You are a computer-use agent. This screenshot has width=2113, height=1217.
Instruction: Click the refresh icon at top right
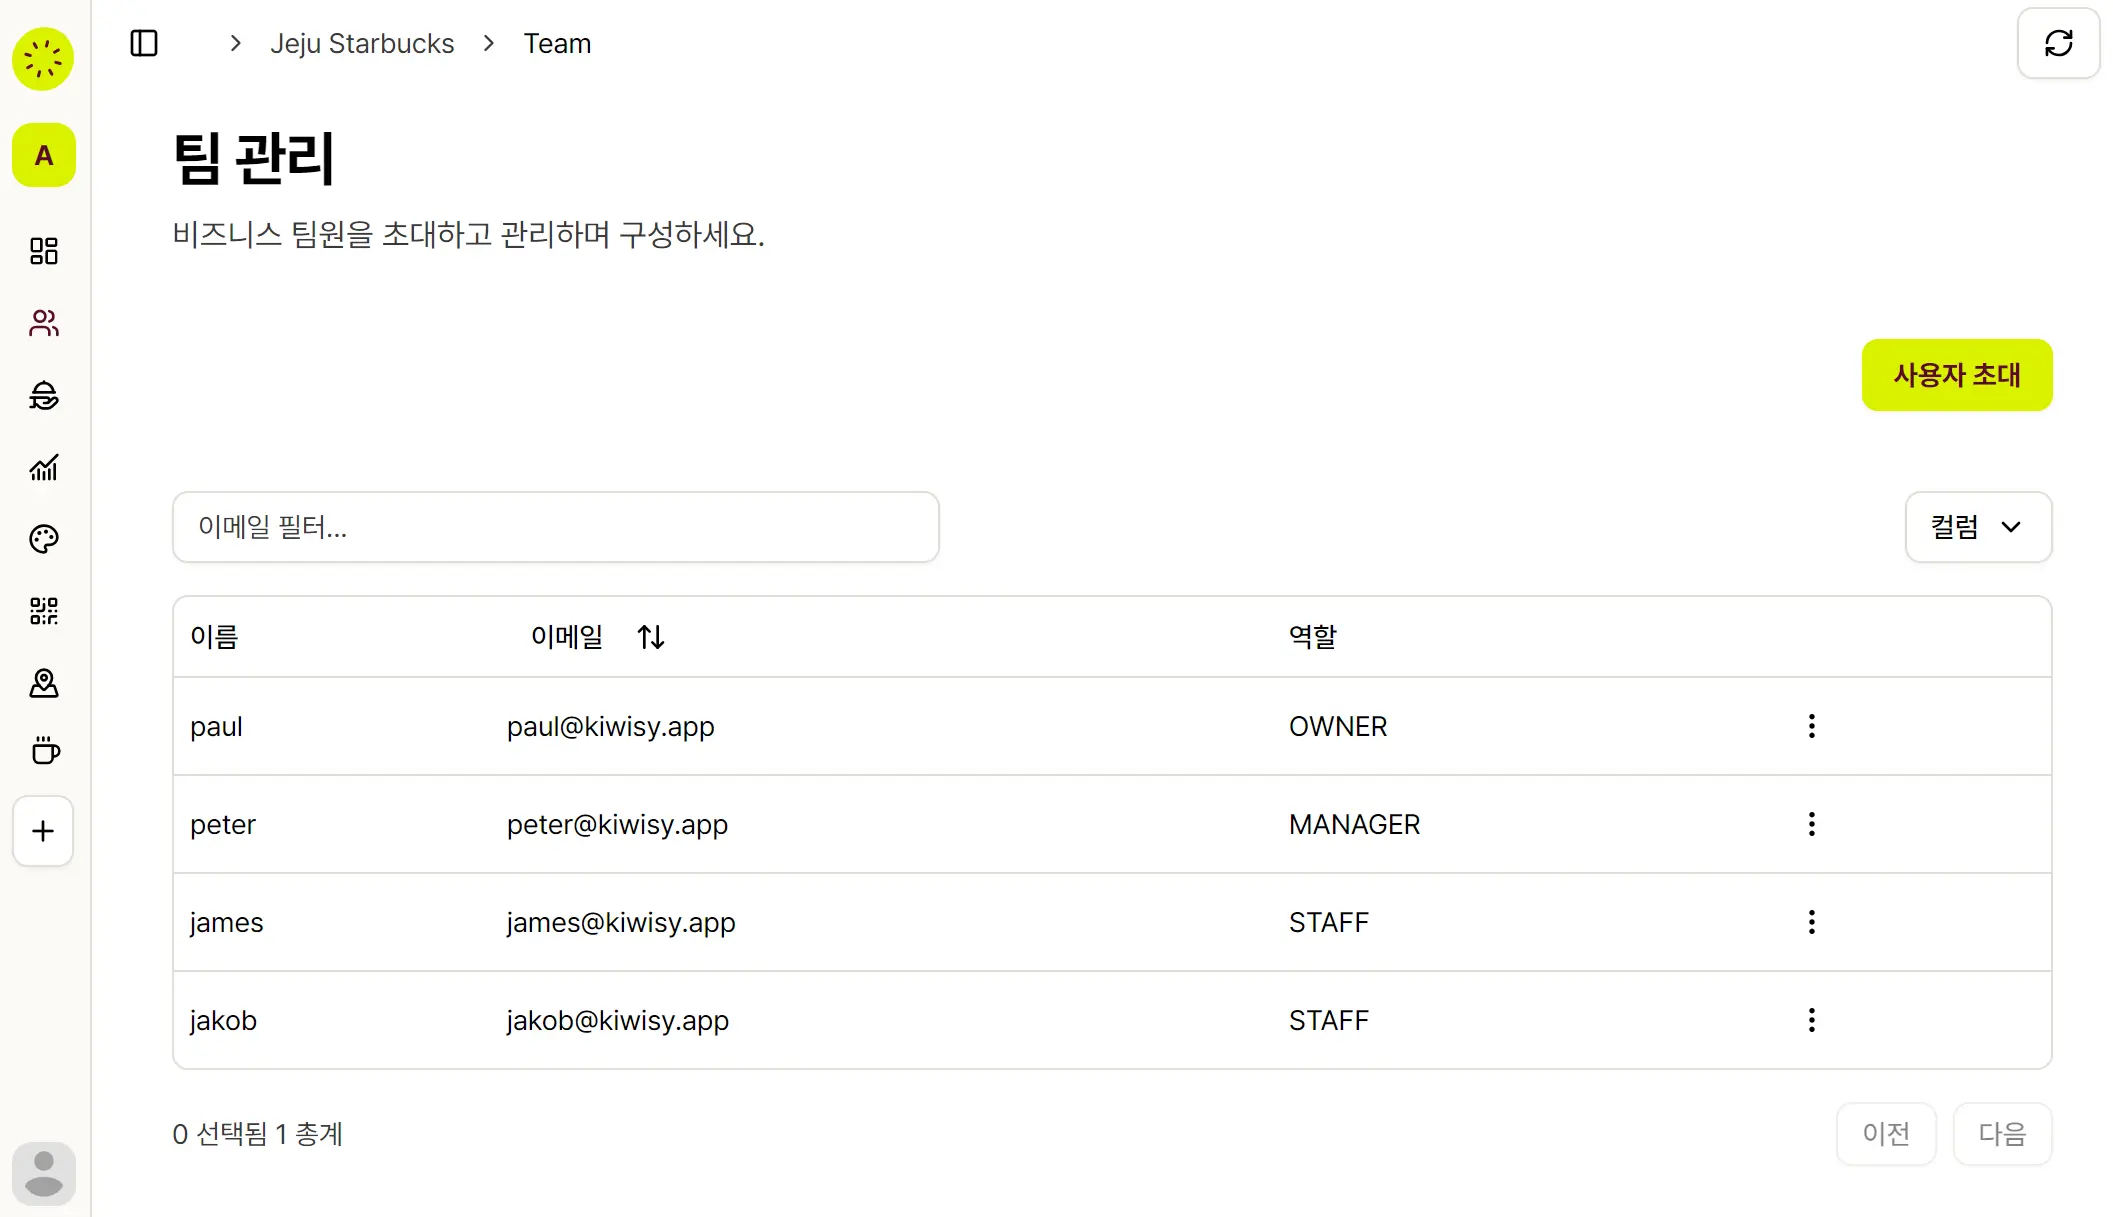coord(2058,43)
